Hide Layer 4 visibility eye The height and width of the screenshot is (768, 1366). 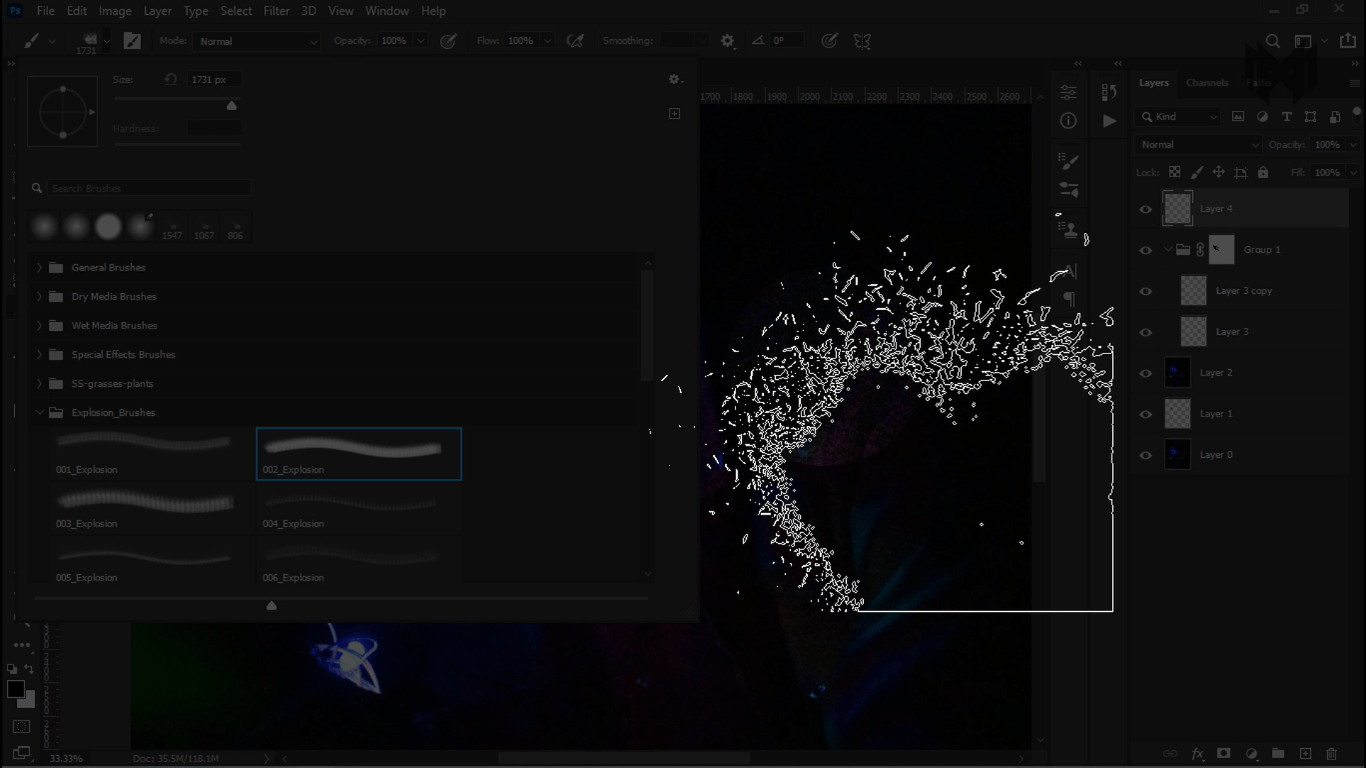[x=1146, y=209]
